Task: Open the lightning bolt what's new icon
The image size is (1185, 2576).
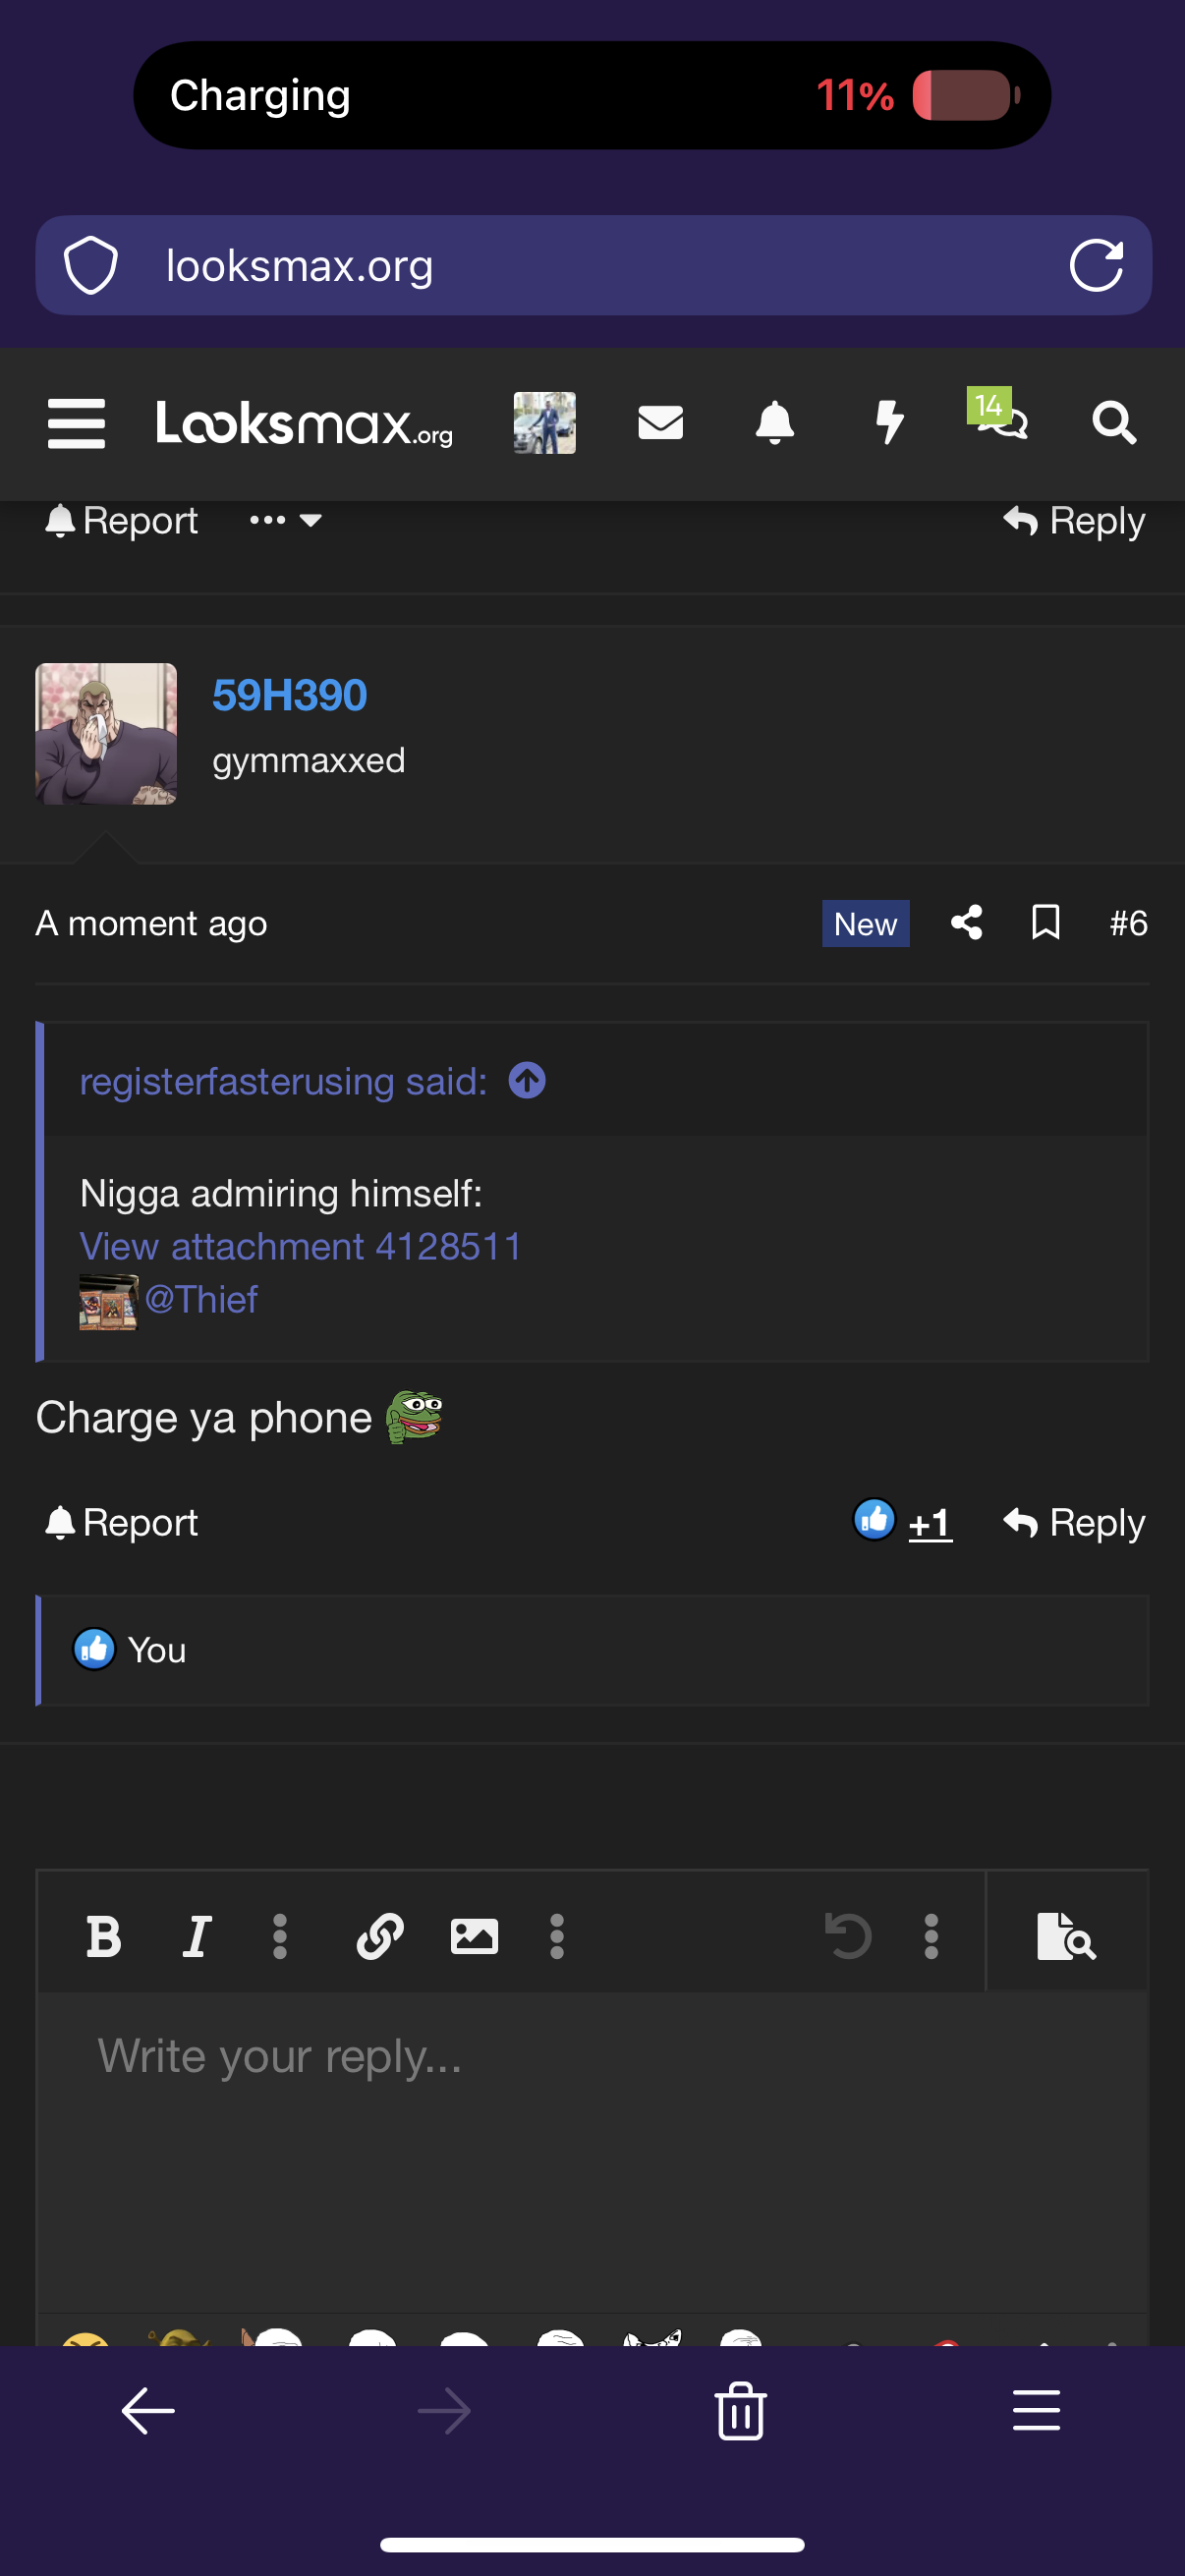Action: click(x=889, y=423)
